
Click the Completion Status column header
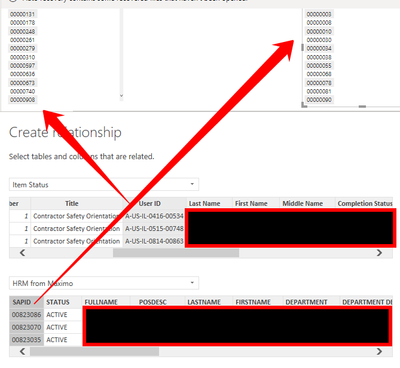pyautogui.click(x=365, y=203)
